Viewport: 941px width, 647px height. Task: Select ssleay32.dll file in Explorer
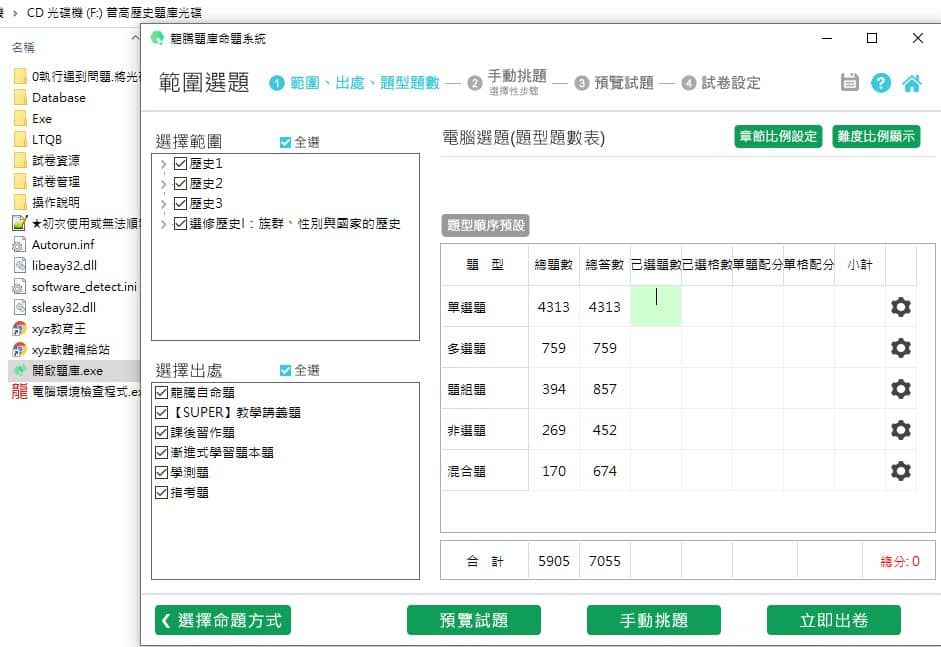coord(64,307)
